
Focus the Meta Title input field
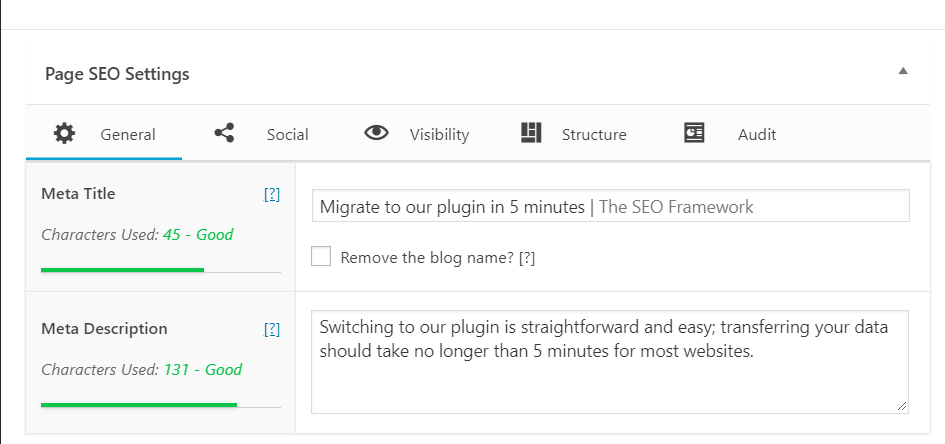point(610,206)
